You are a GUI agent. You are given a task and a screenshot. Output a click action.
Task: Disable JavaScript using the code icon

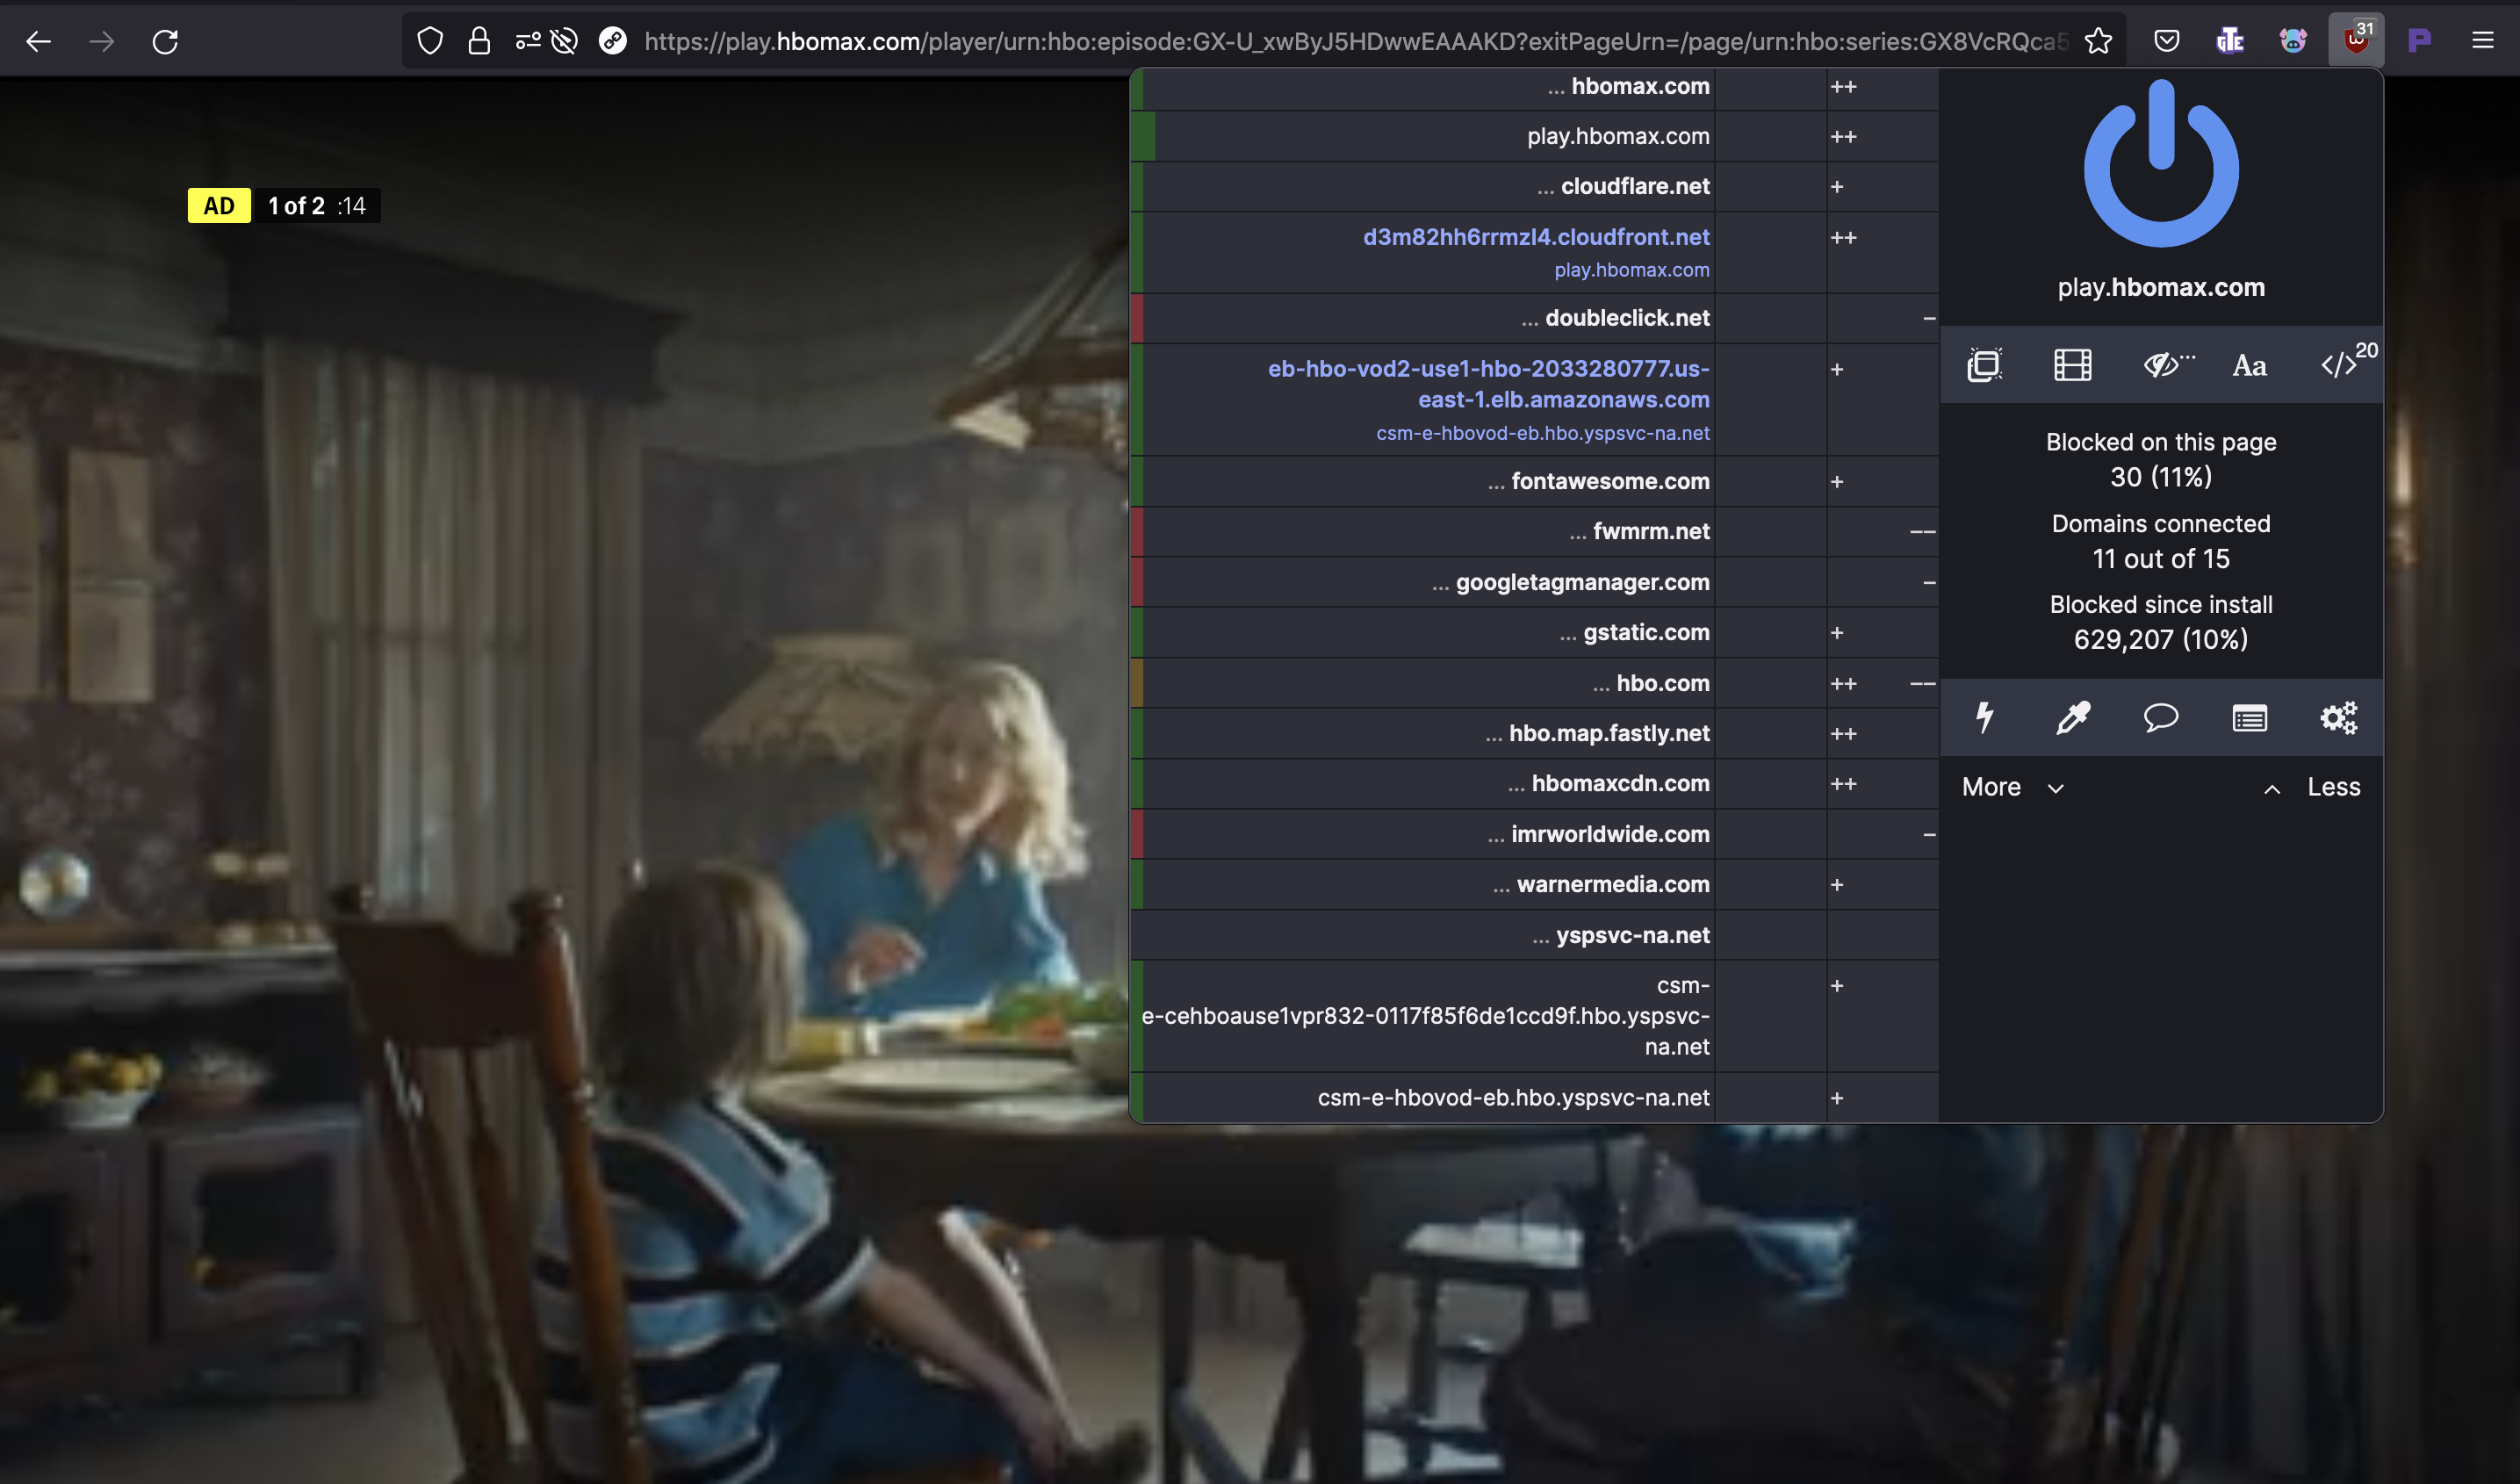(x=2338, y=365)
